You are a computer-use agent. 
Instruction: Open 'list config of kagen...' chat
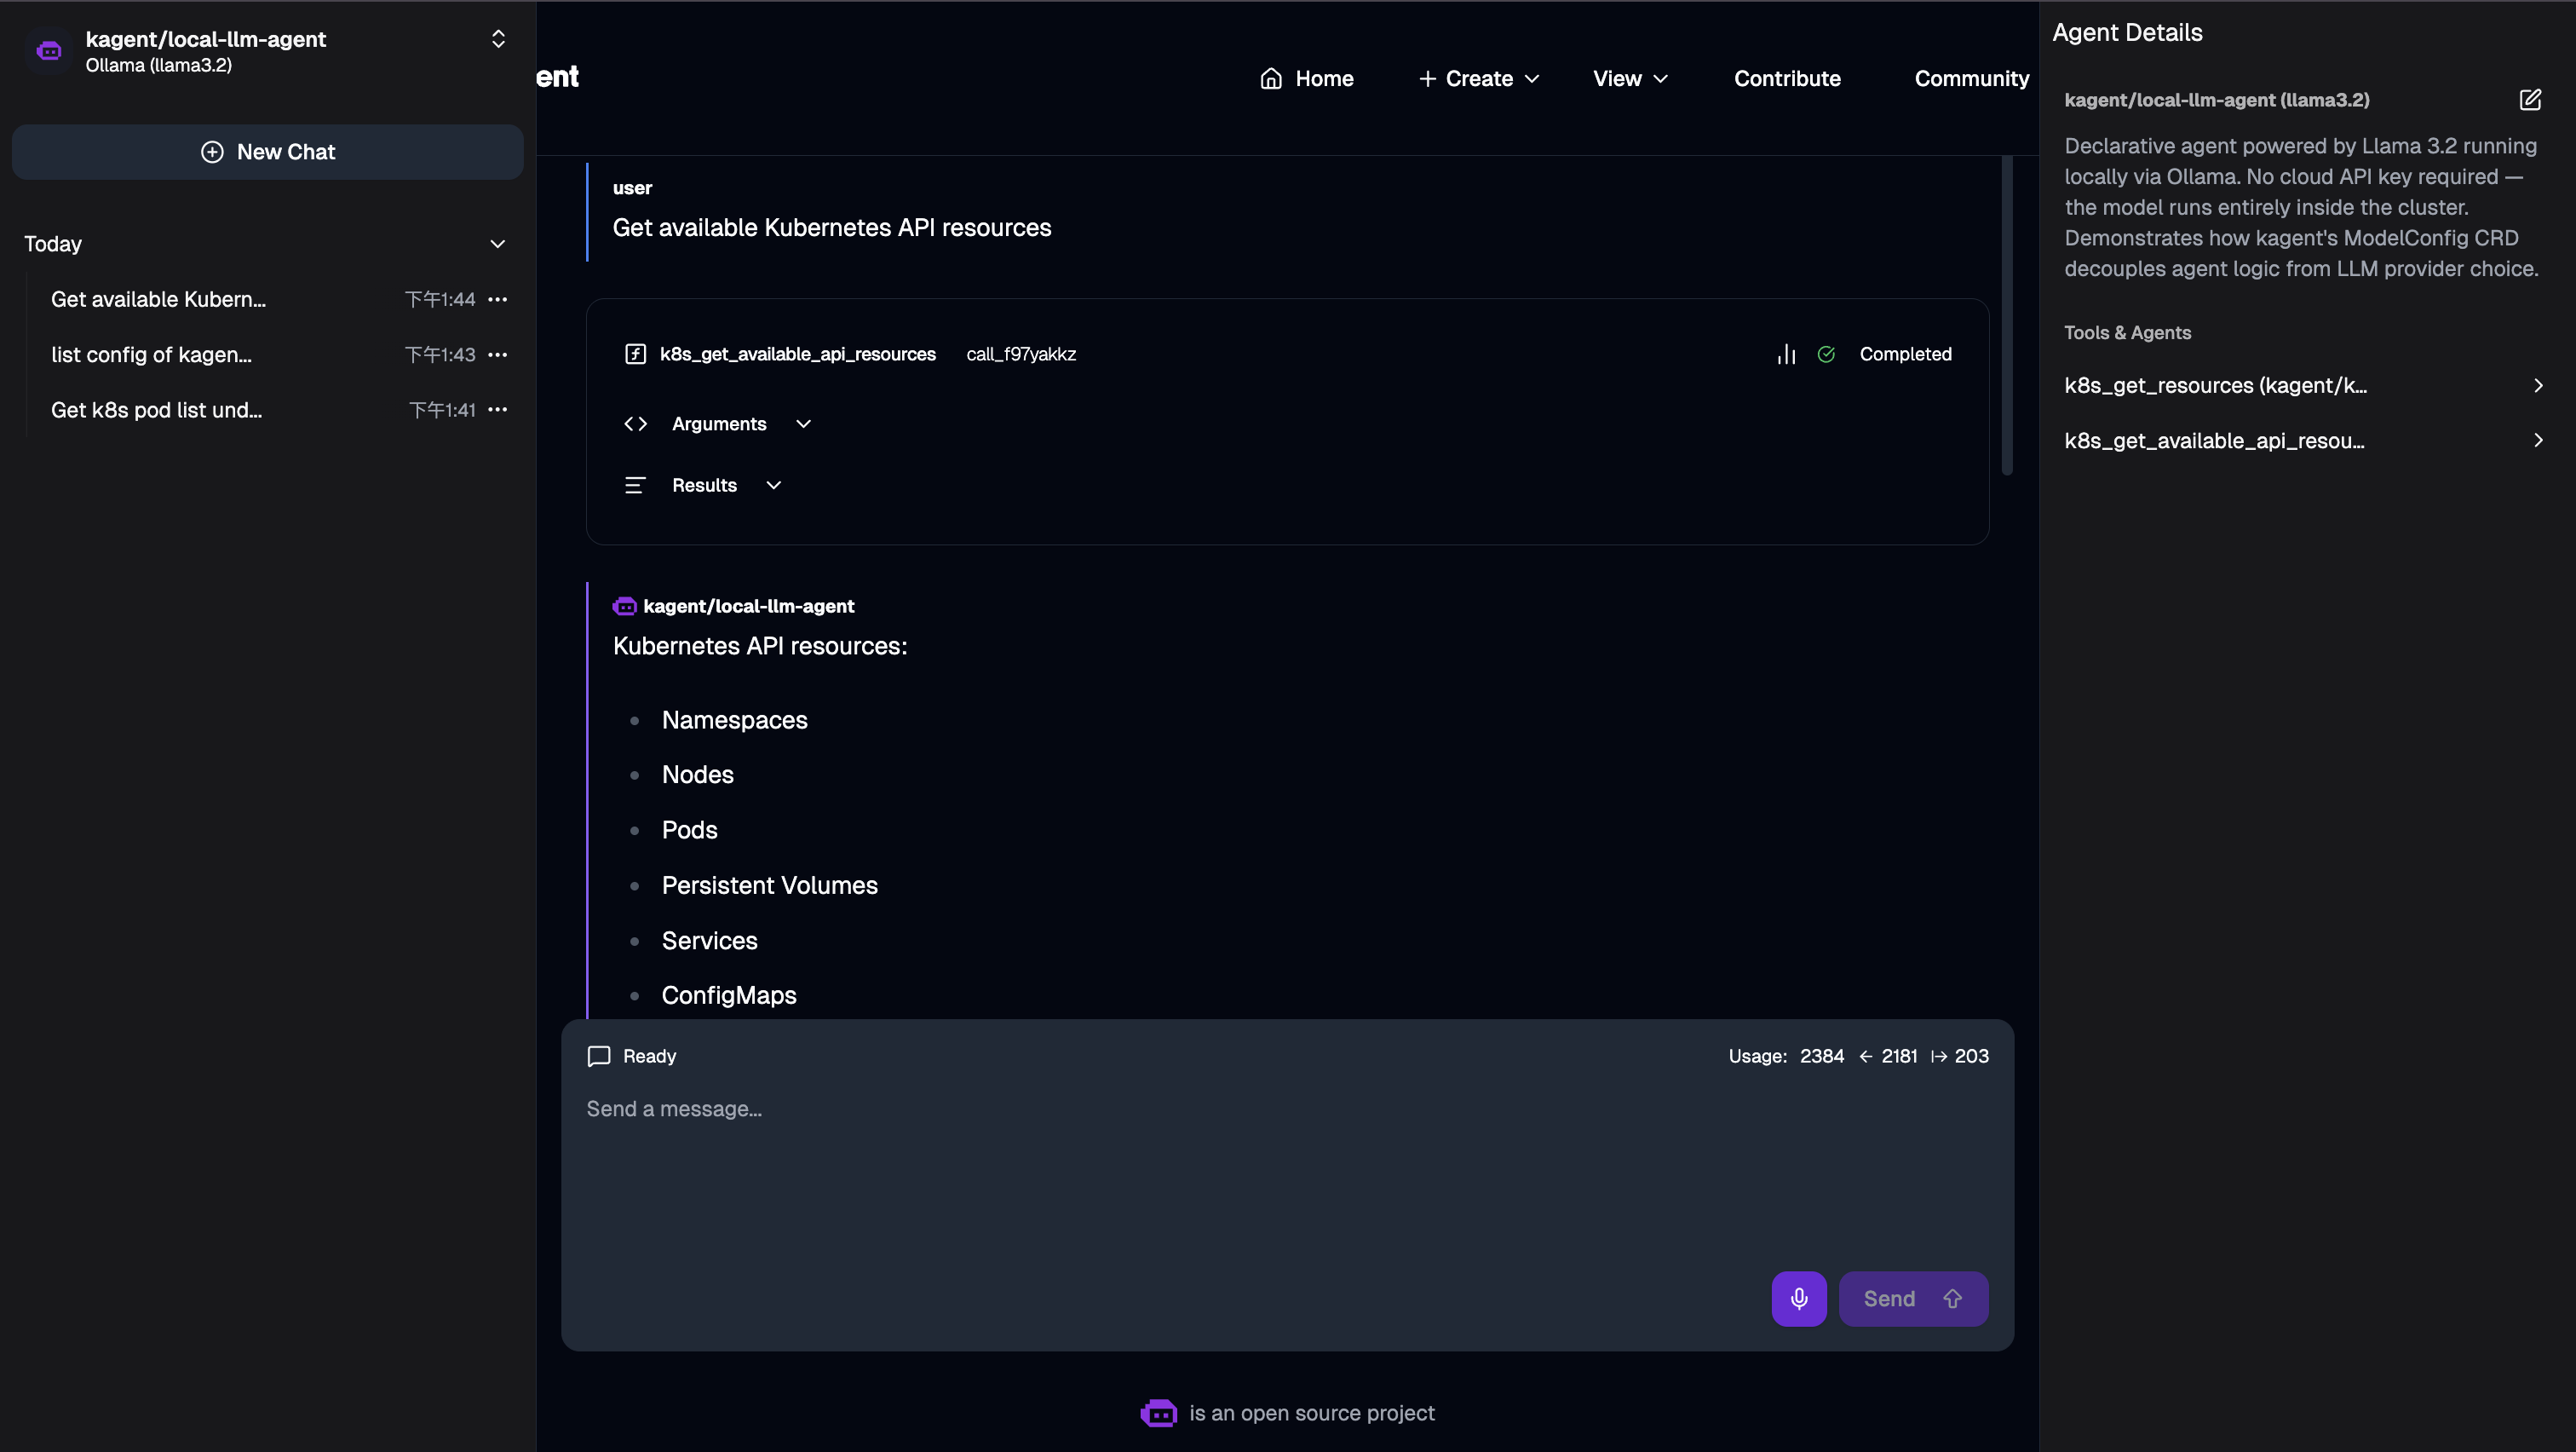click(151, 355)
